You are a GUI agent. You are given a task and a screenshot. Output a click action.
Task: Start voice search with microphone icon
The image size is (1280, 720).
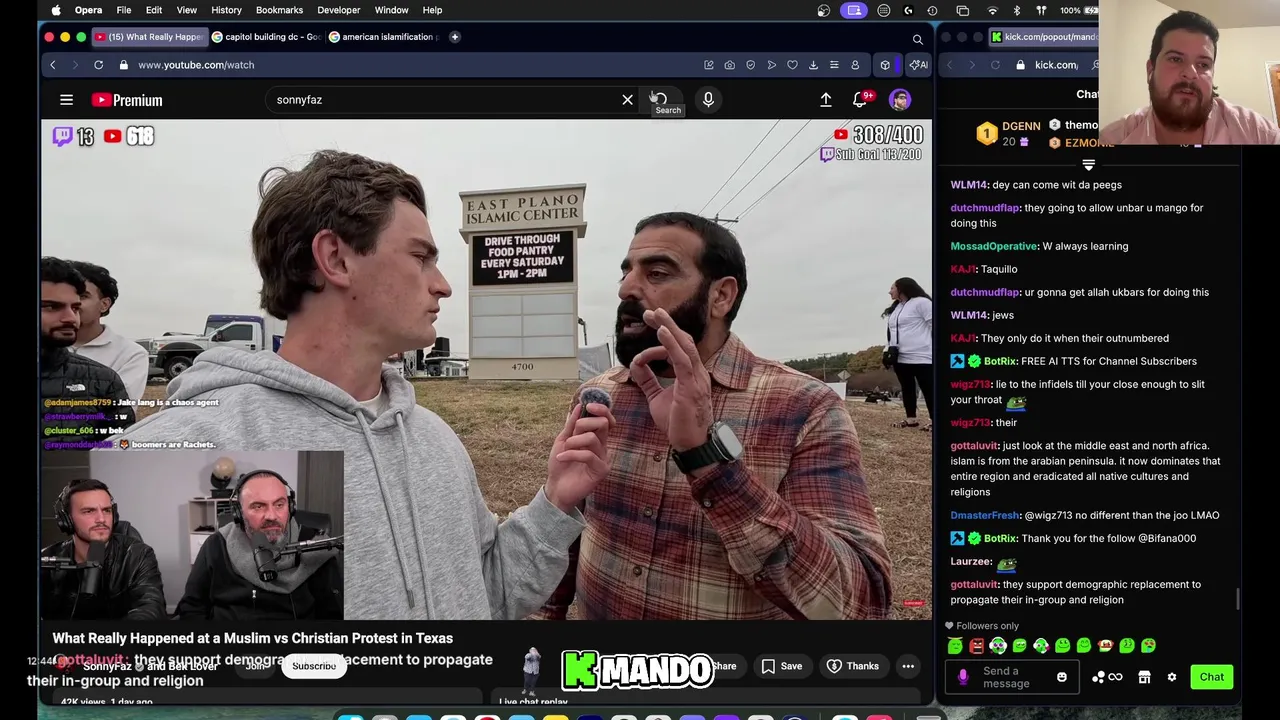tap(708, 100)
